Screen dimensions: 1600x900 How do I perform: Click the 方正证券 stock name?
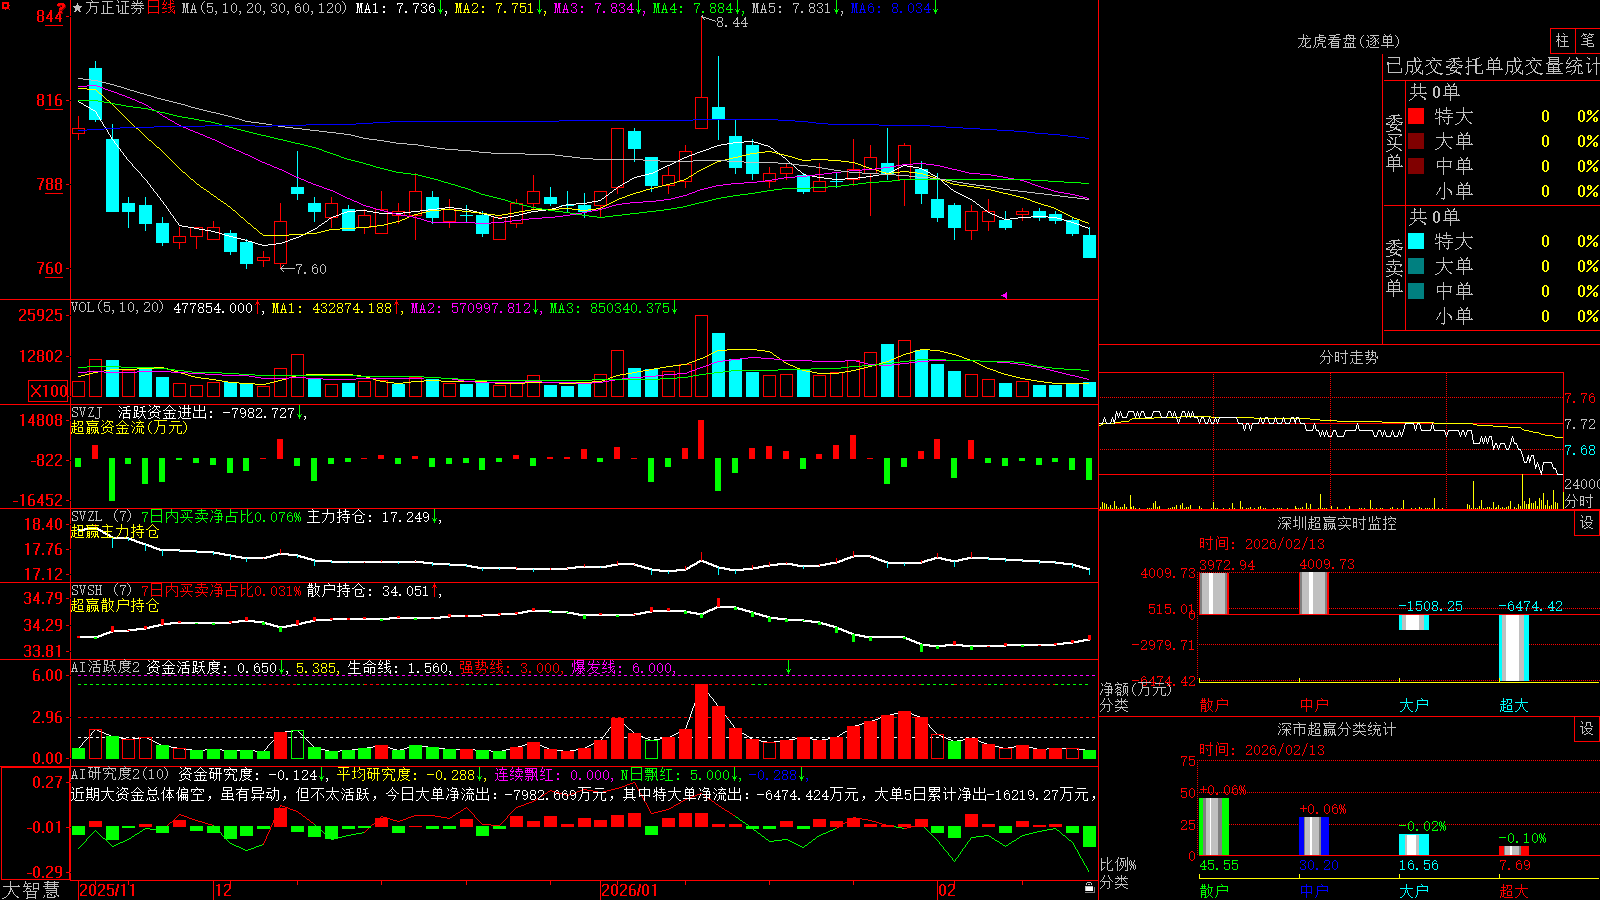(115, 8)
